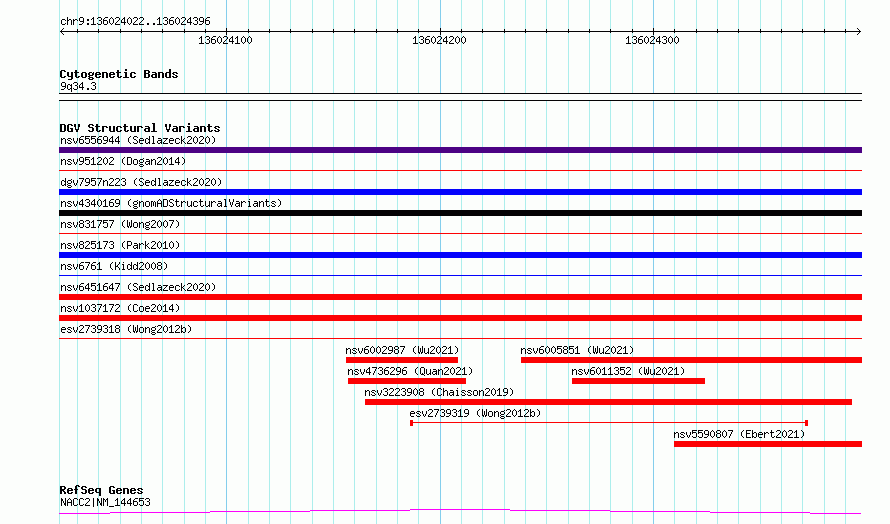The height and width of the screenshot is (524, 890).
Task: Click the nsv831757 (Wong2007) label
Action: pyautogui.click(x=120, y=224)
